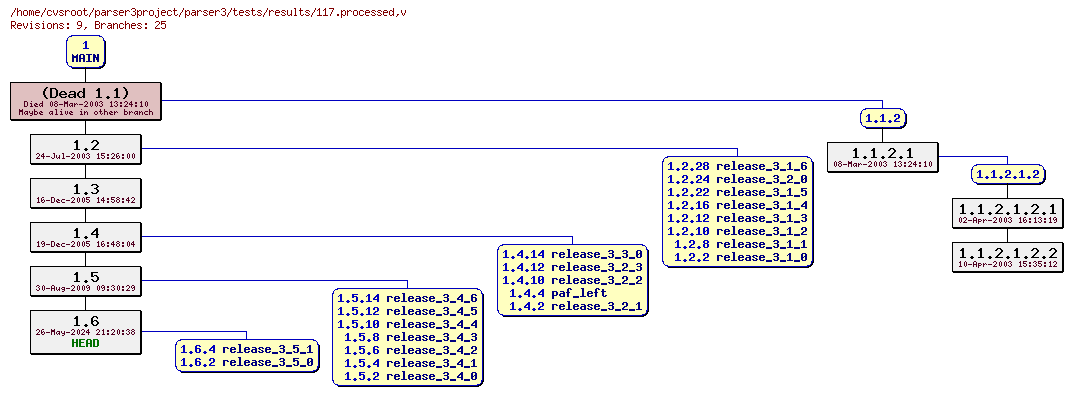Select branch 1.6.4 release_3_5_1
1072x395 pixels.
tap(247, 349)
